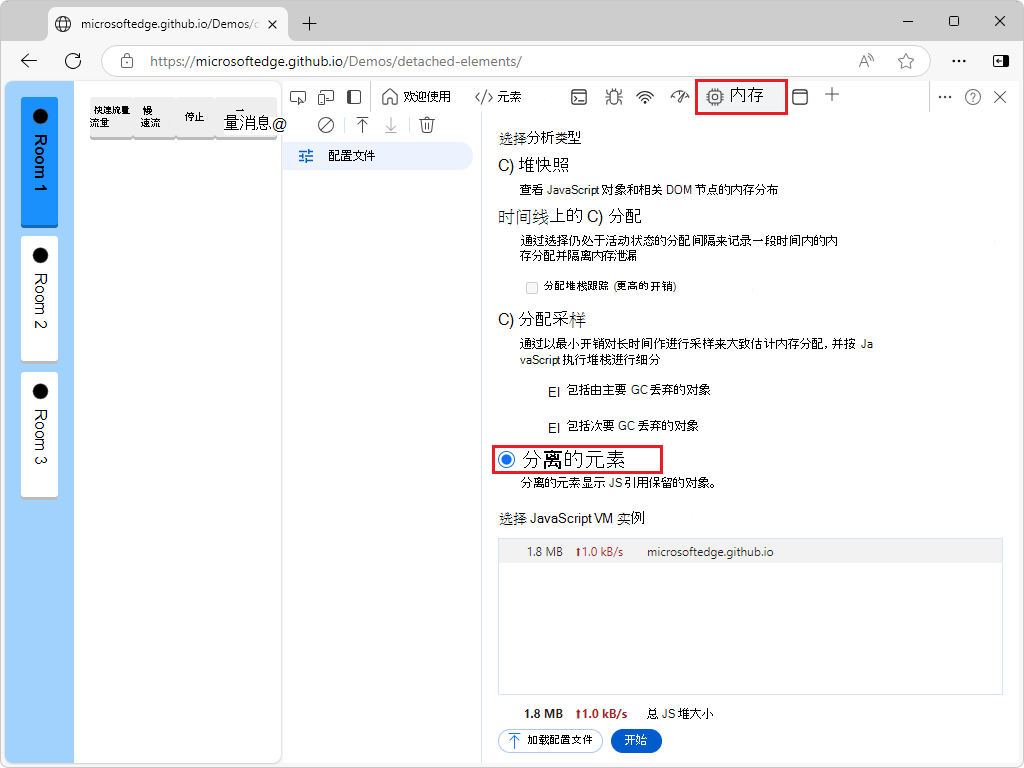Reload the page with the refresh icon
The height and width of the screenshot is (768, 1024).
(x=73, y=61)
